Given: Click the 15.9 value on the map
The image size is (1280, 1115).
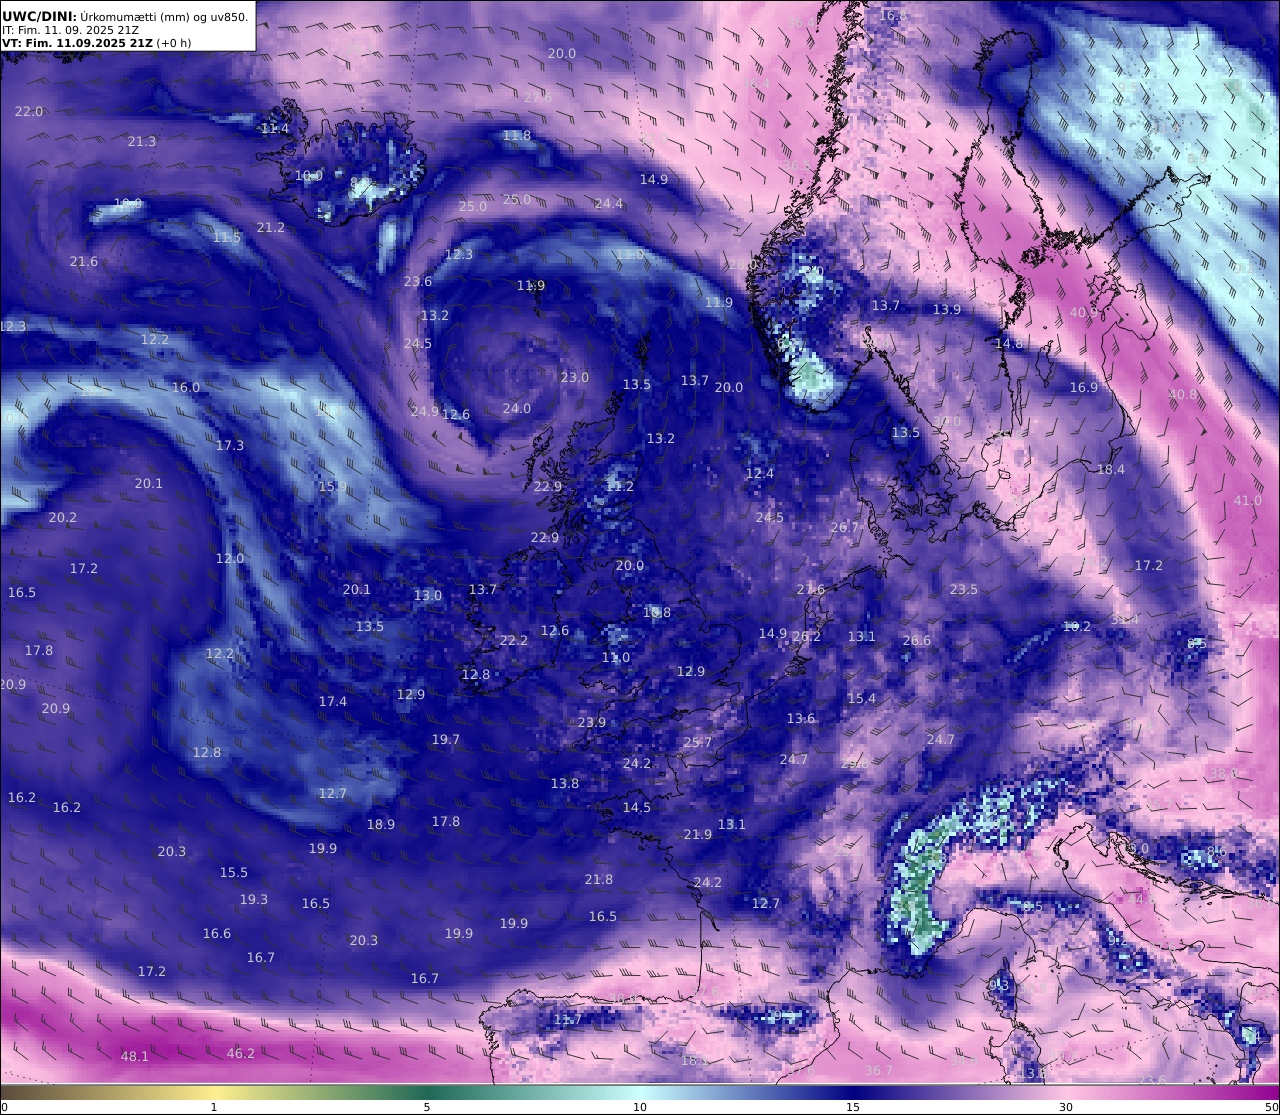Looking at the screenshot, I should click(x=333, y=486).
